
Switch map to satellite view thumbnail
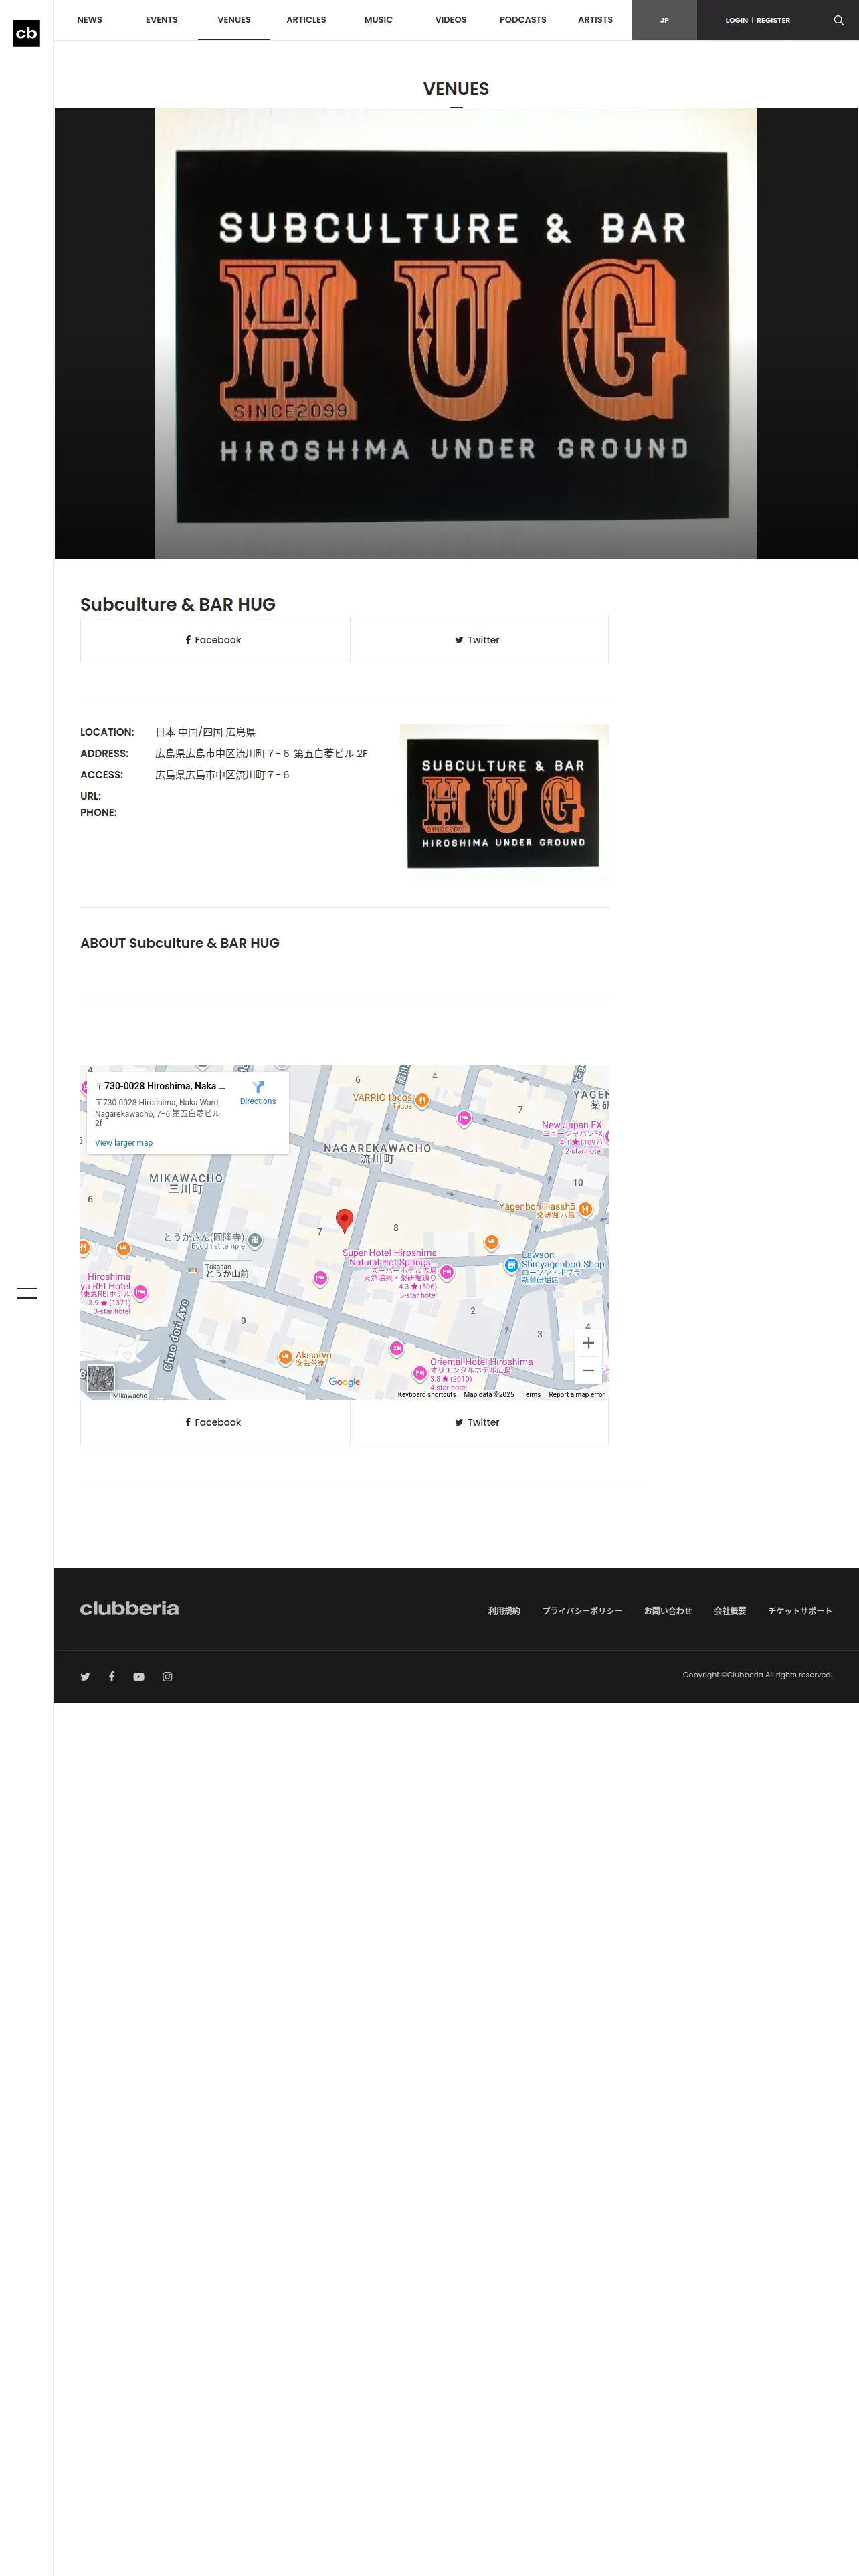[100, 1378]
